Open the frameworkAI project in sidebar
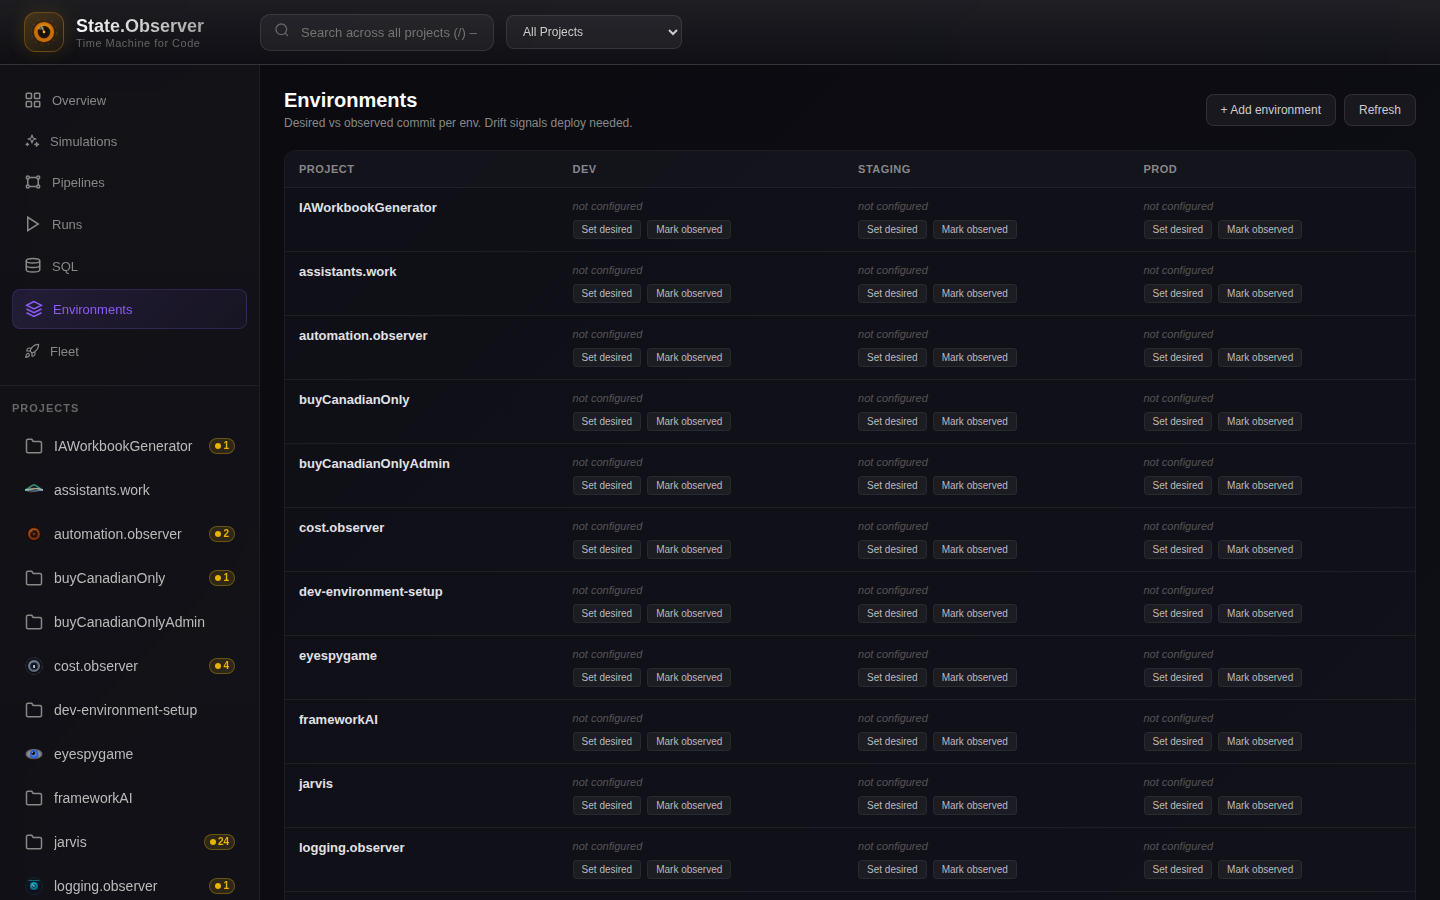1440x900 pixels. click(130, 798)
